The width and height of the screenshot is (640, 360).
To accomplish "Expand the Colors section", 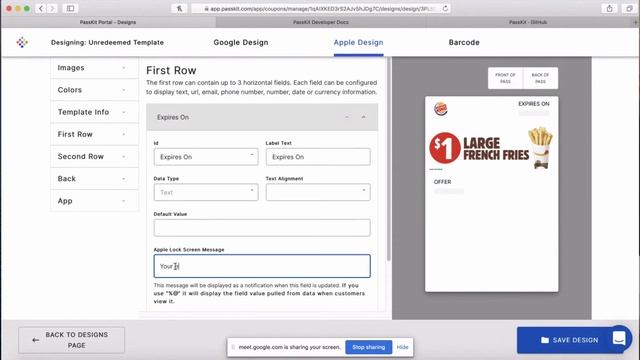I will click(94, 90).
